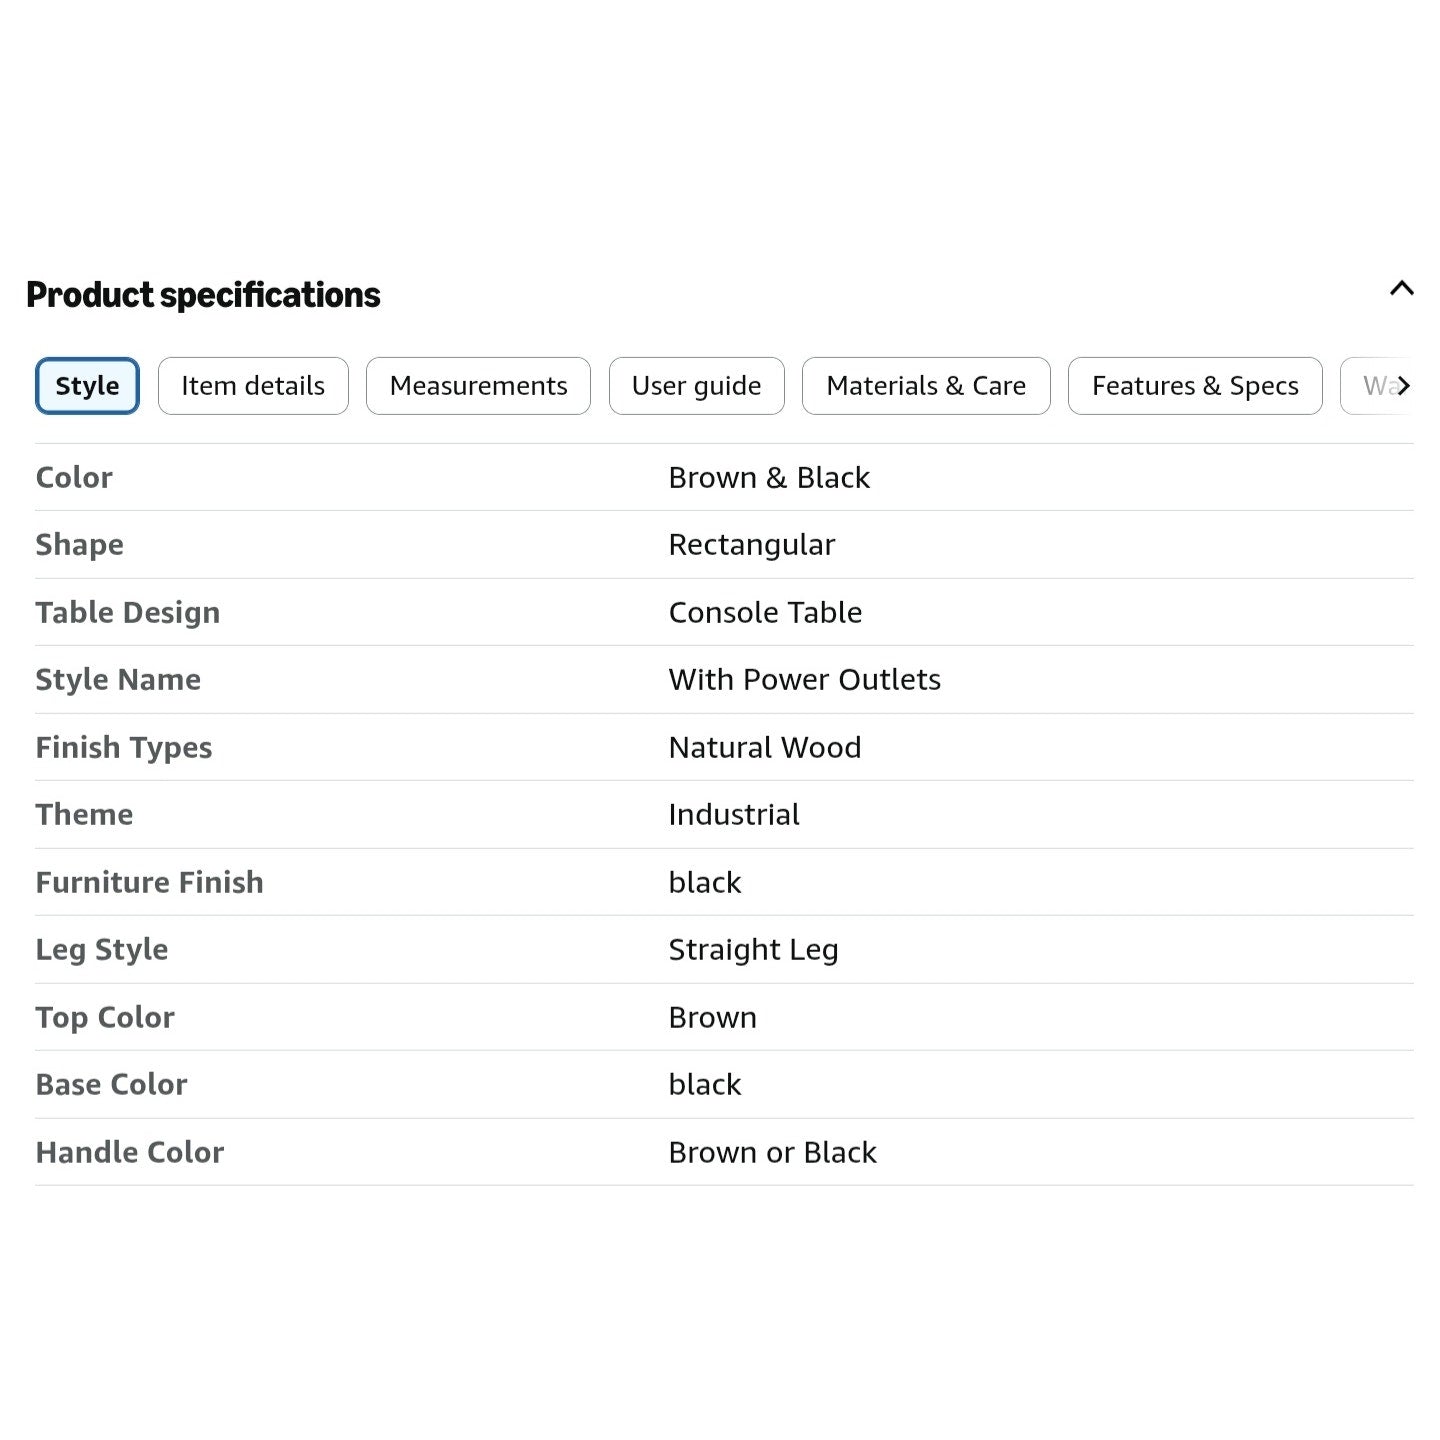The image size is (1440, 1440).
Task: Click the With Power Outlets value
Action: (x=804, y=680)
